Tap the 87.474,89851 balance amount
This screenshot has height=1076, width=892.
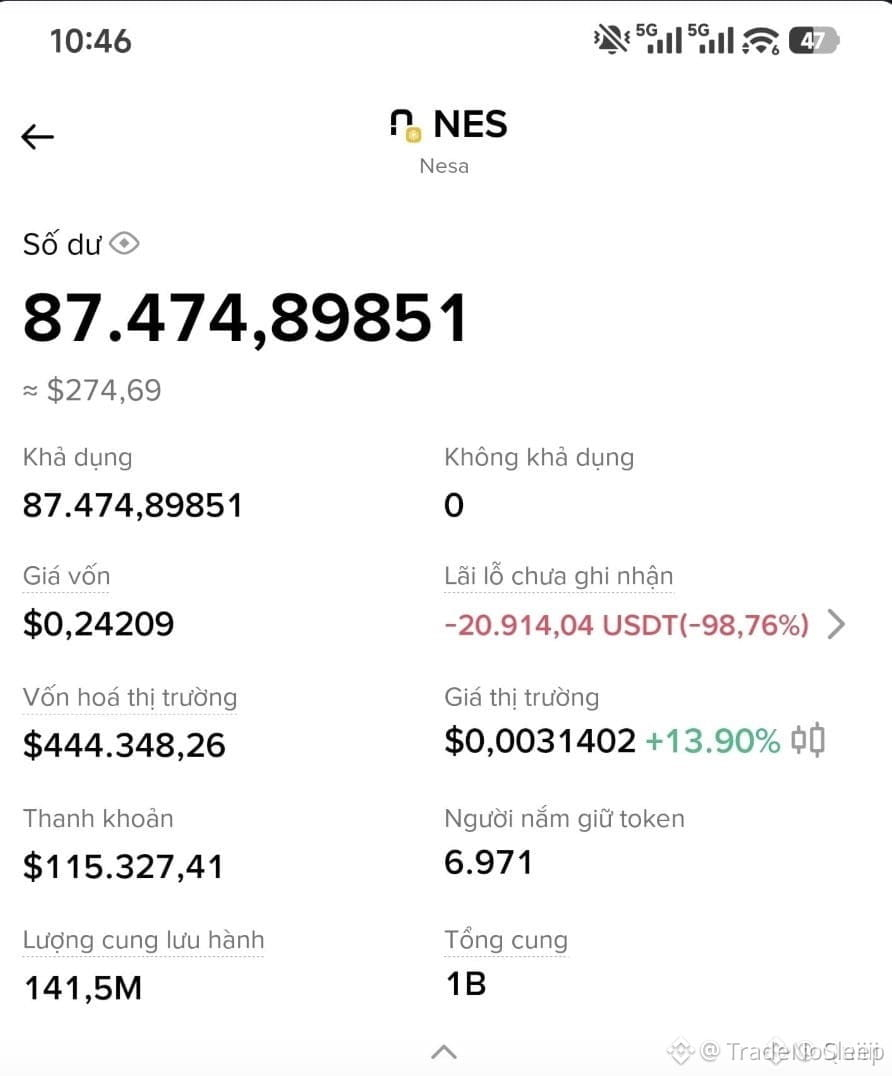point(246,317)
